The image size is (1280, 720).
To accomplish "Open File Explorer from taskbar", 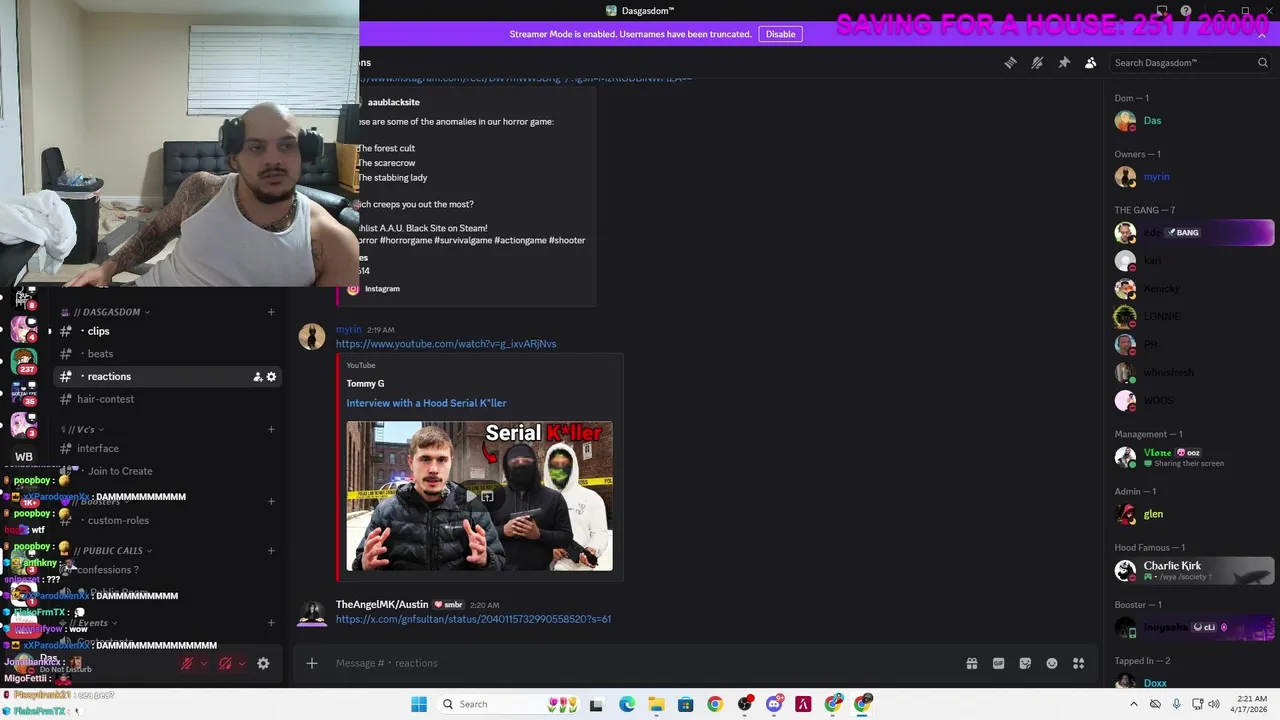I will 656,704.
